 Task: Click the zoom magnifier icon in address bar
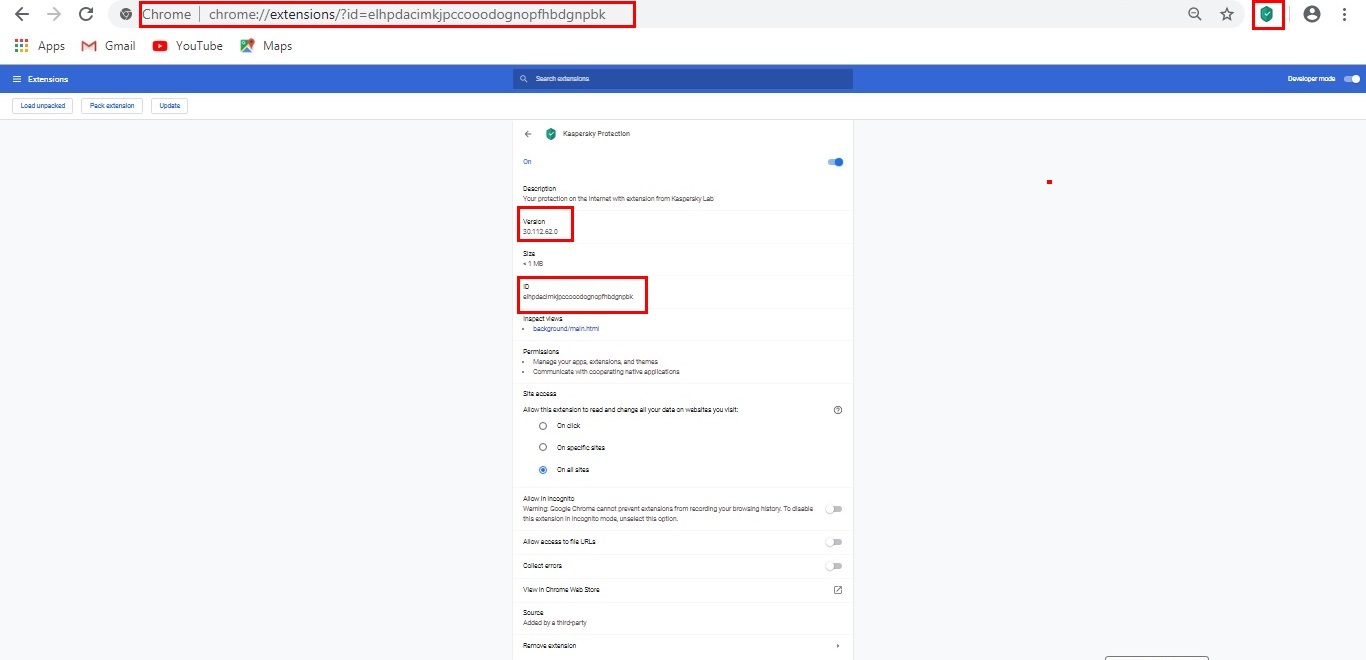click(1195, 14)
